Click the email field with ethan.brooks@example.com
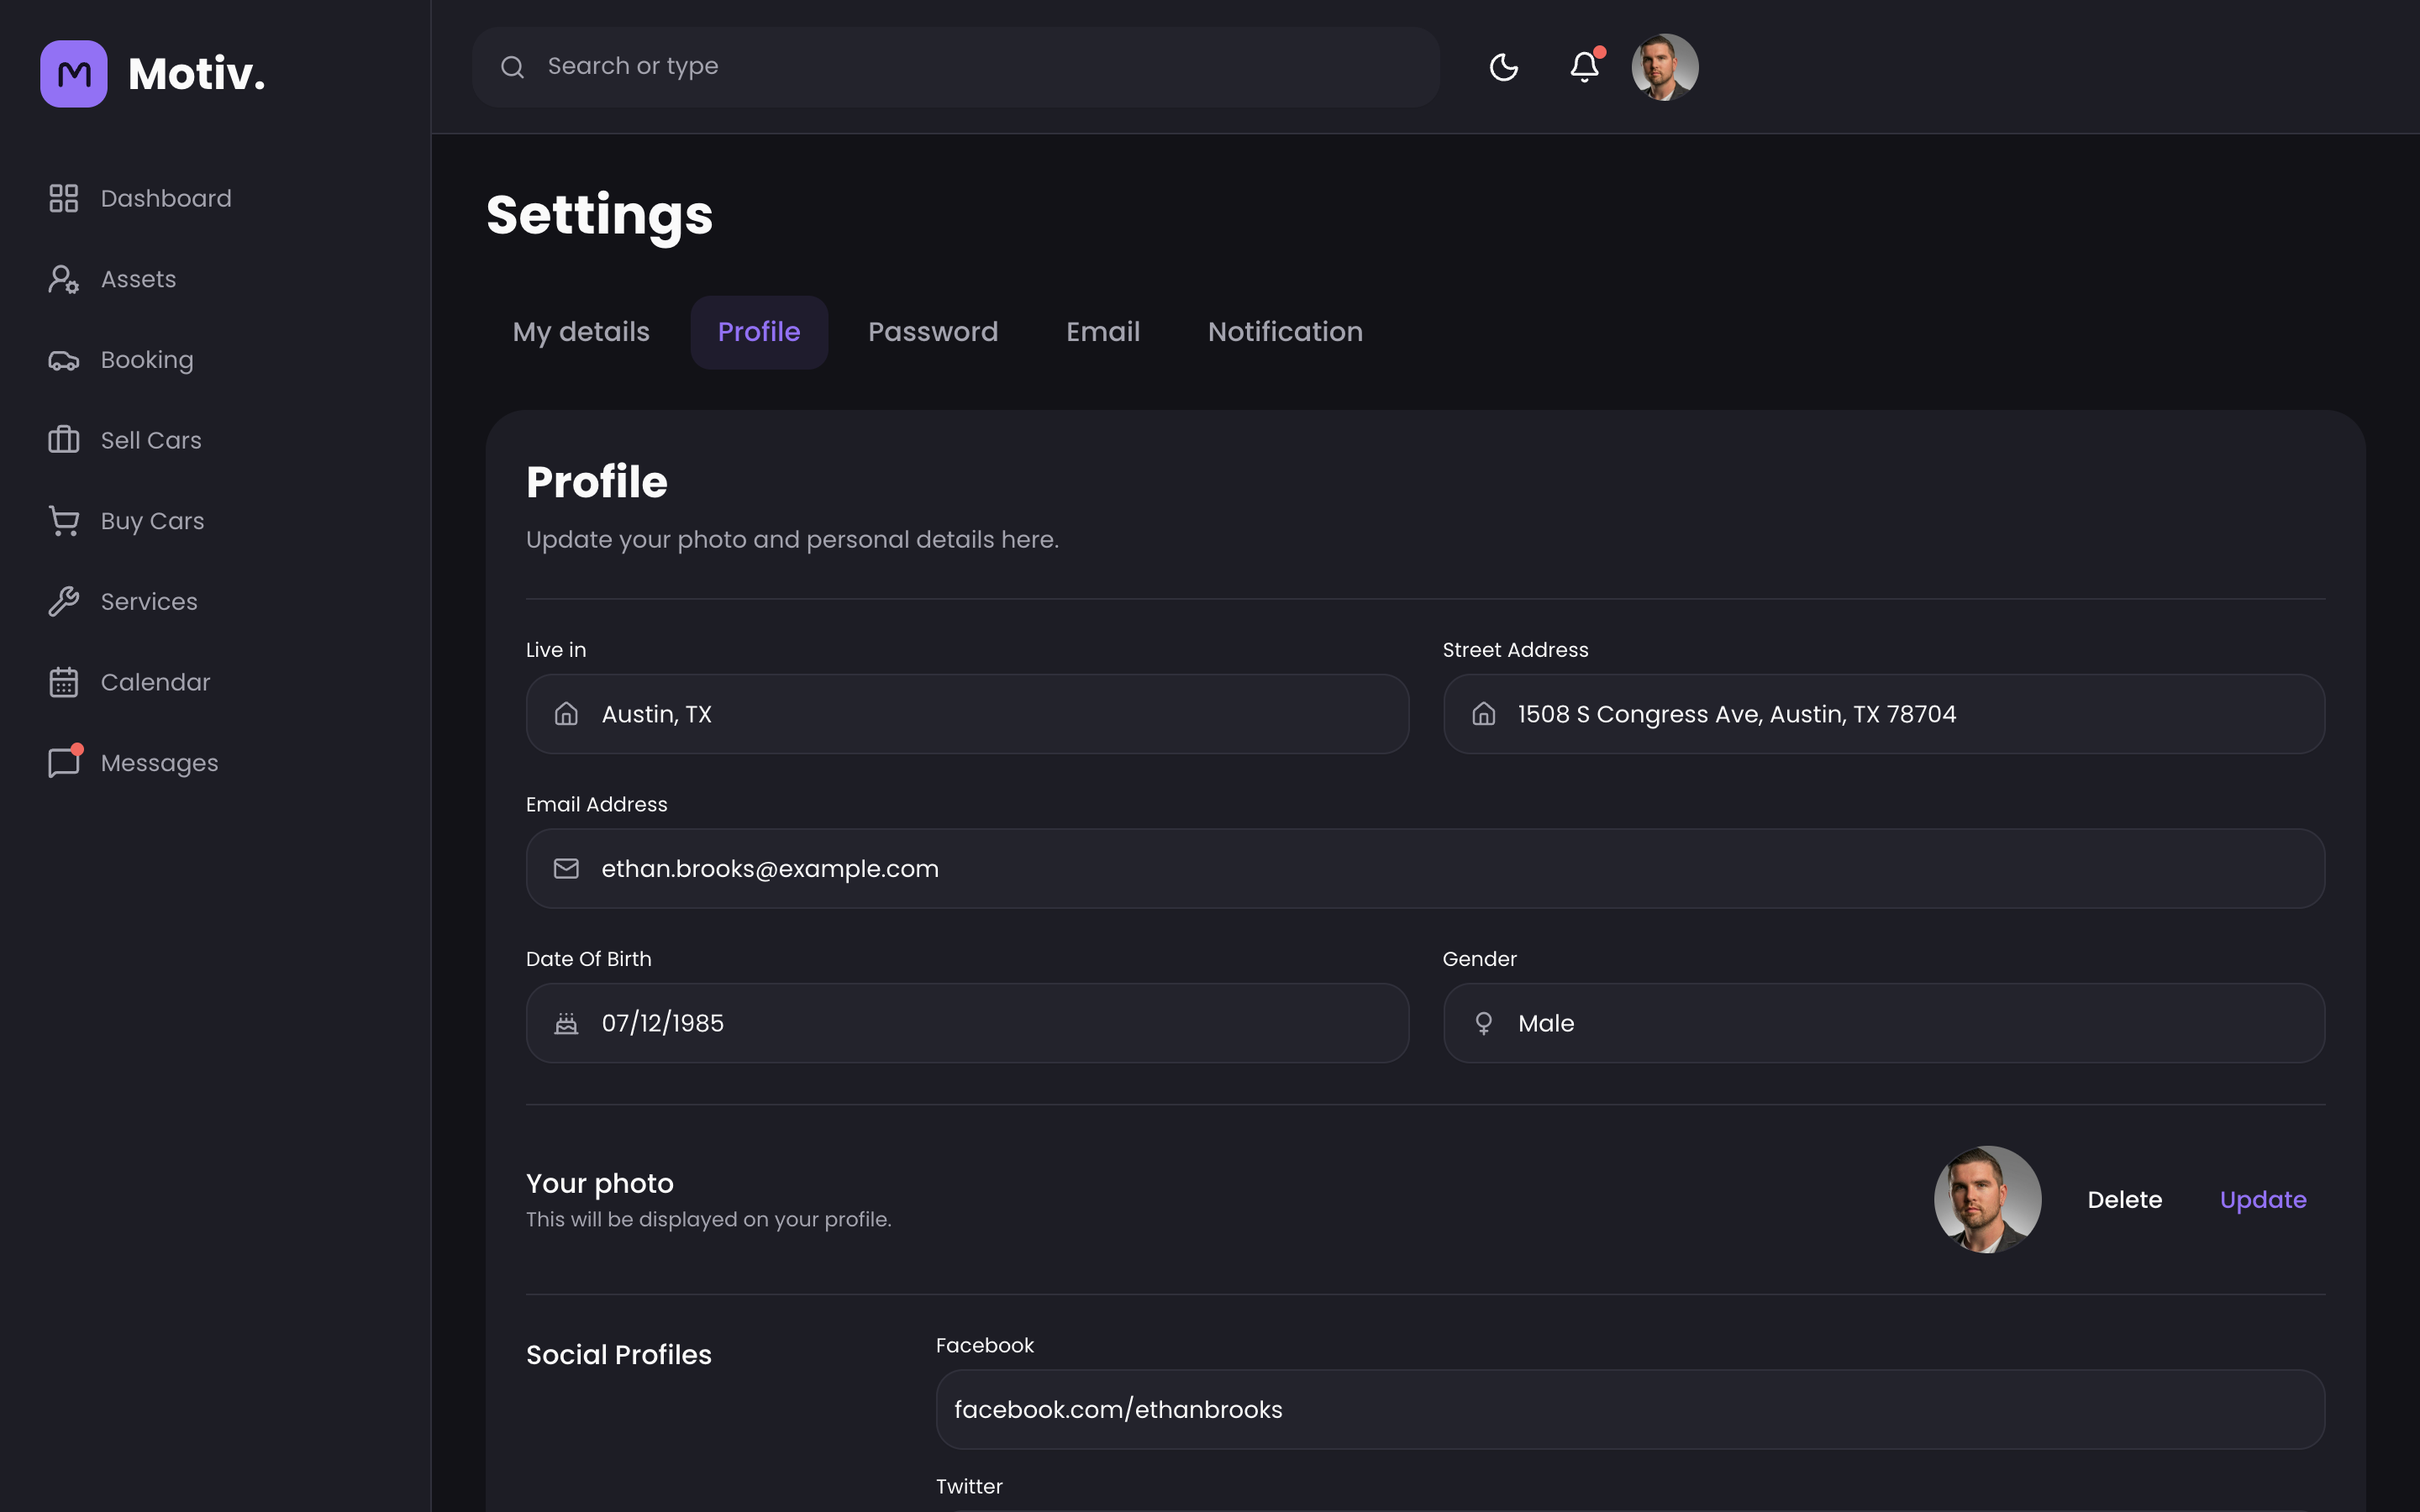This screenshot has width=2420, height=1512. coord(1426,869)
